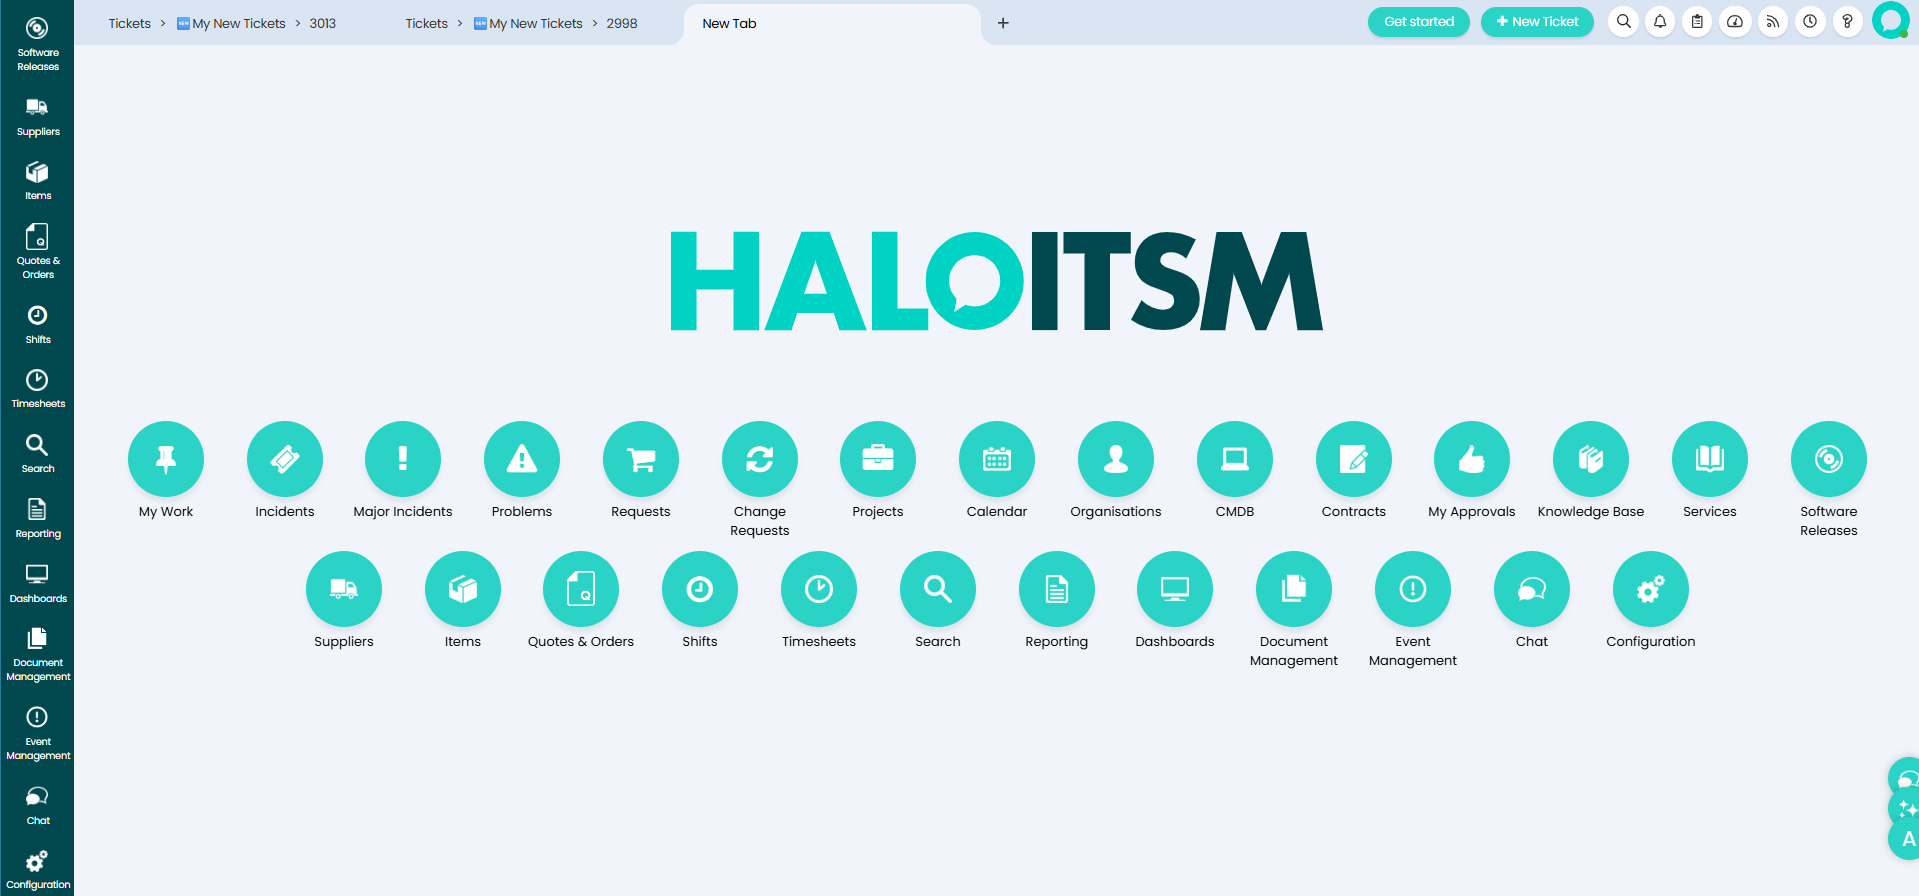The image size is (1919, 896).
Task: Select Event Management in the left sidebar
Action: [x=37, y=734]
